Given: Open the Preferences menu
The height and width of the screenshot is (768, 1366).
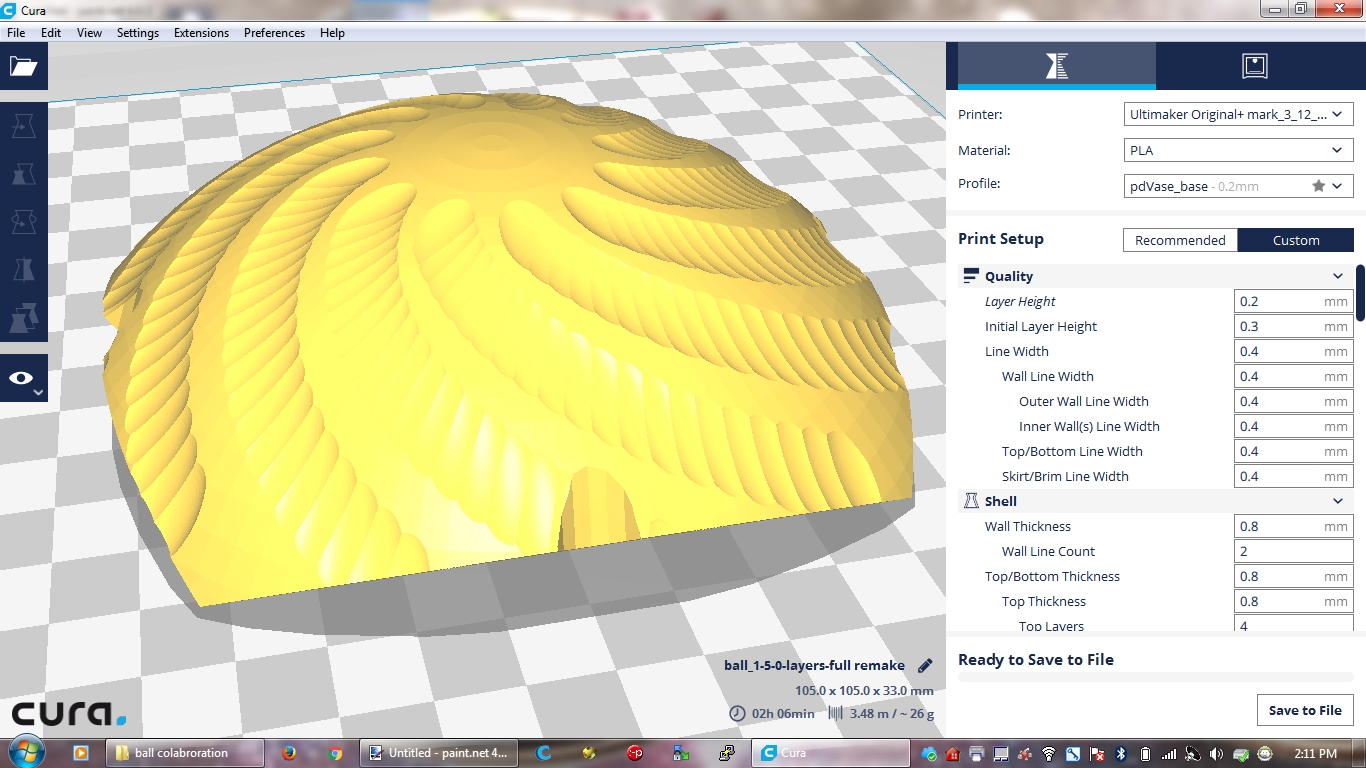Looking at the screenshot, I should coord(274,33).
